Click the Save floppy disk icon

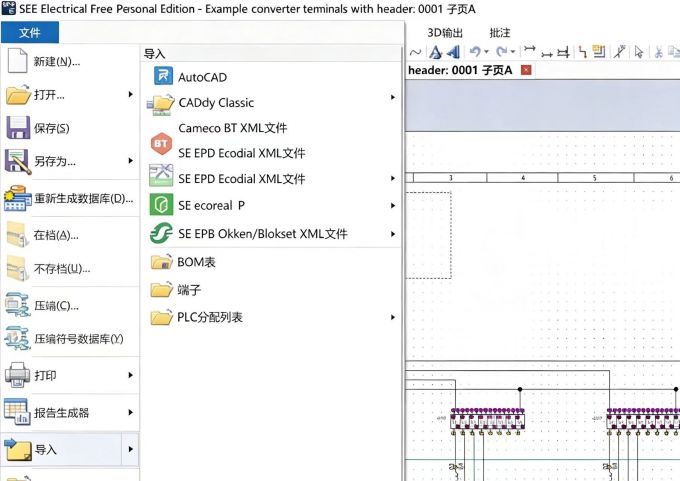pos(18,128)
